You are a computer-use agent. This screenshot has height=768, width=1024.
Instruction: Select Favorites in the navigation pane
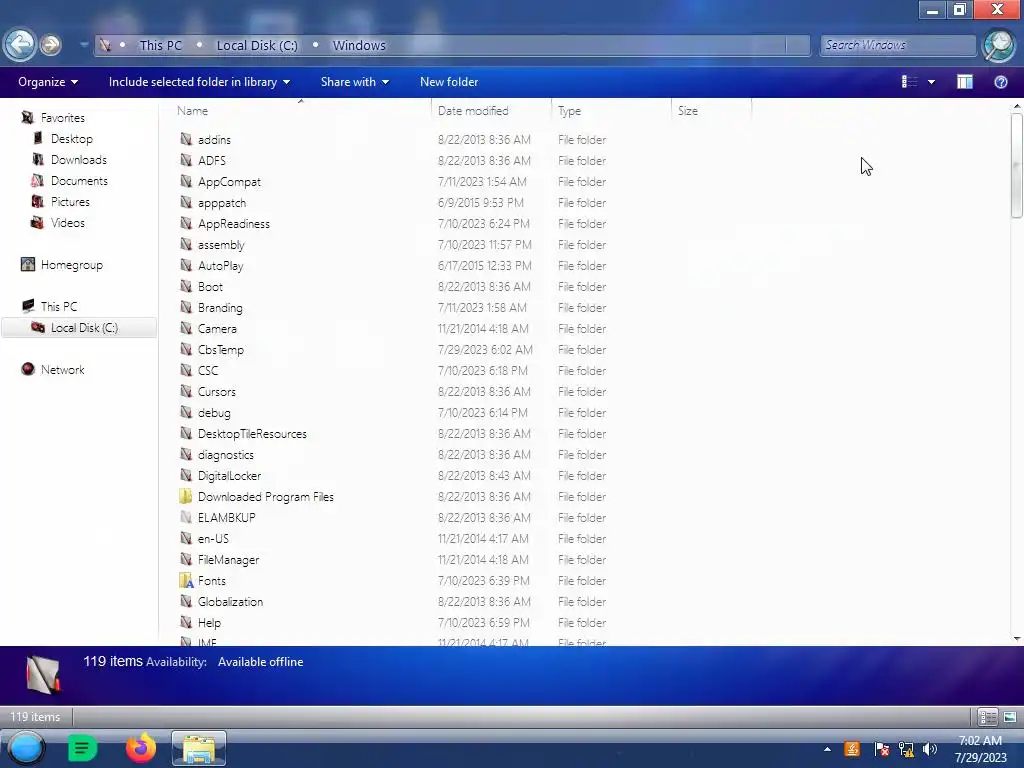63,118
